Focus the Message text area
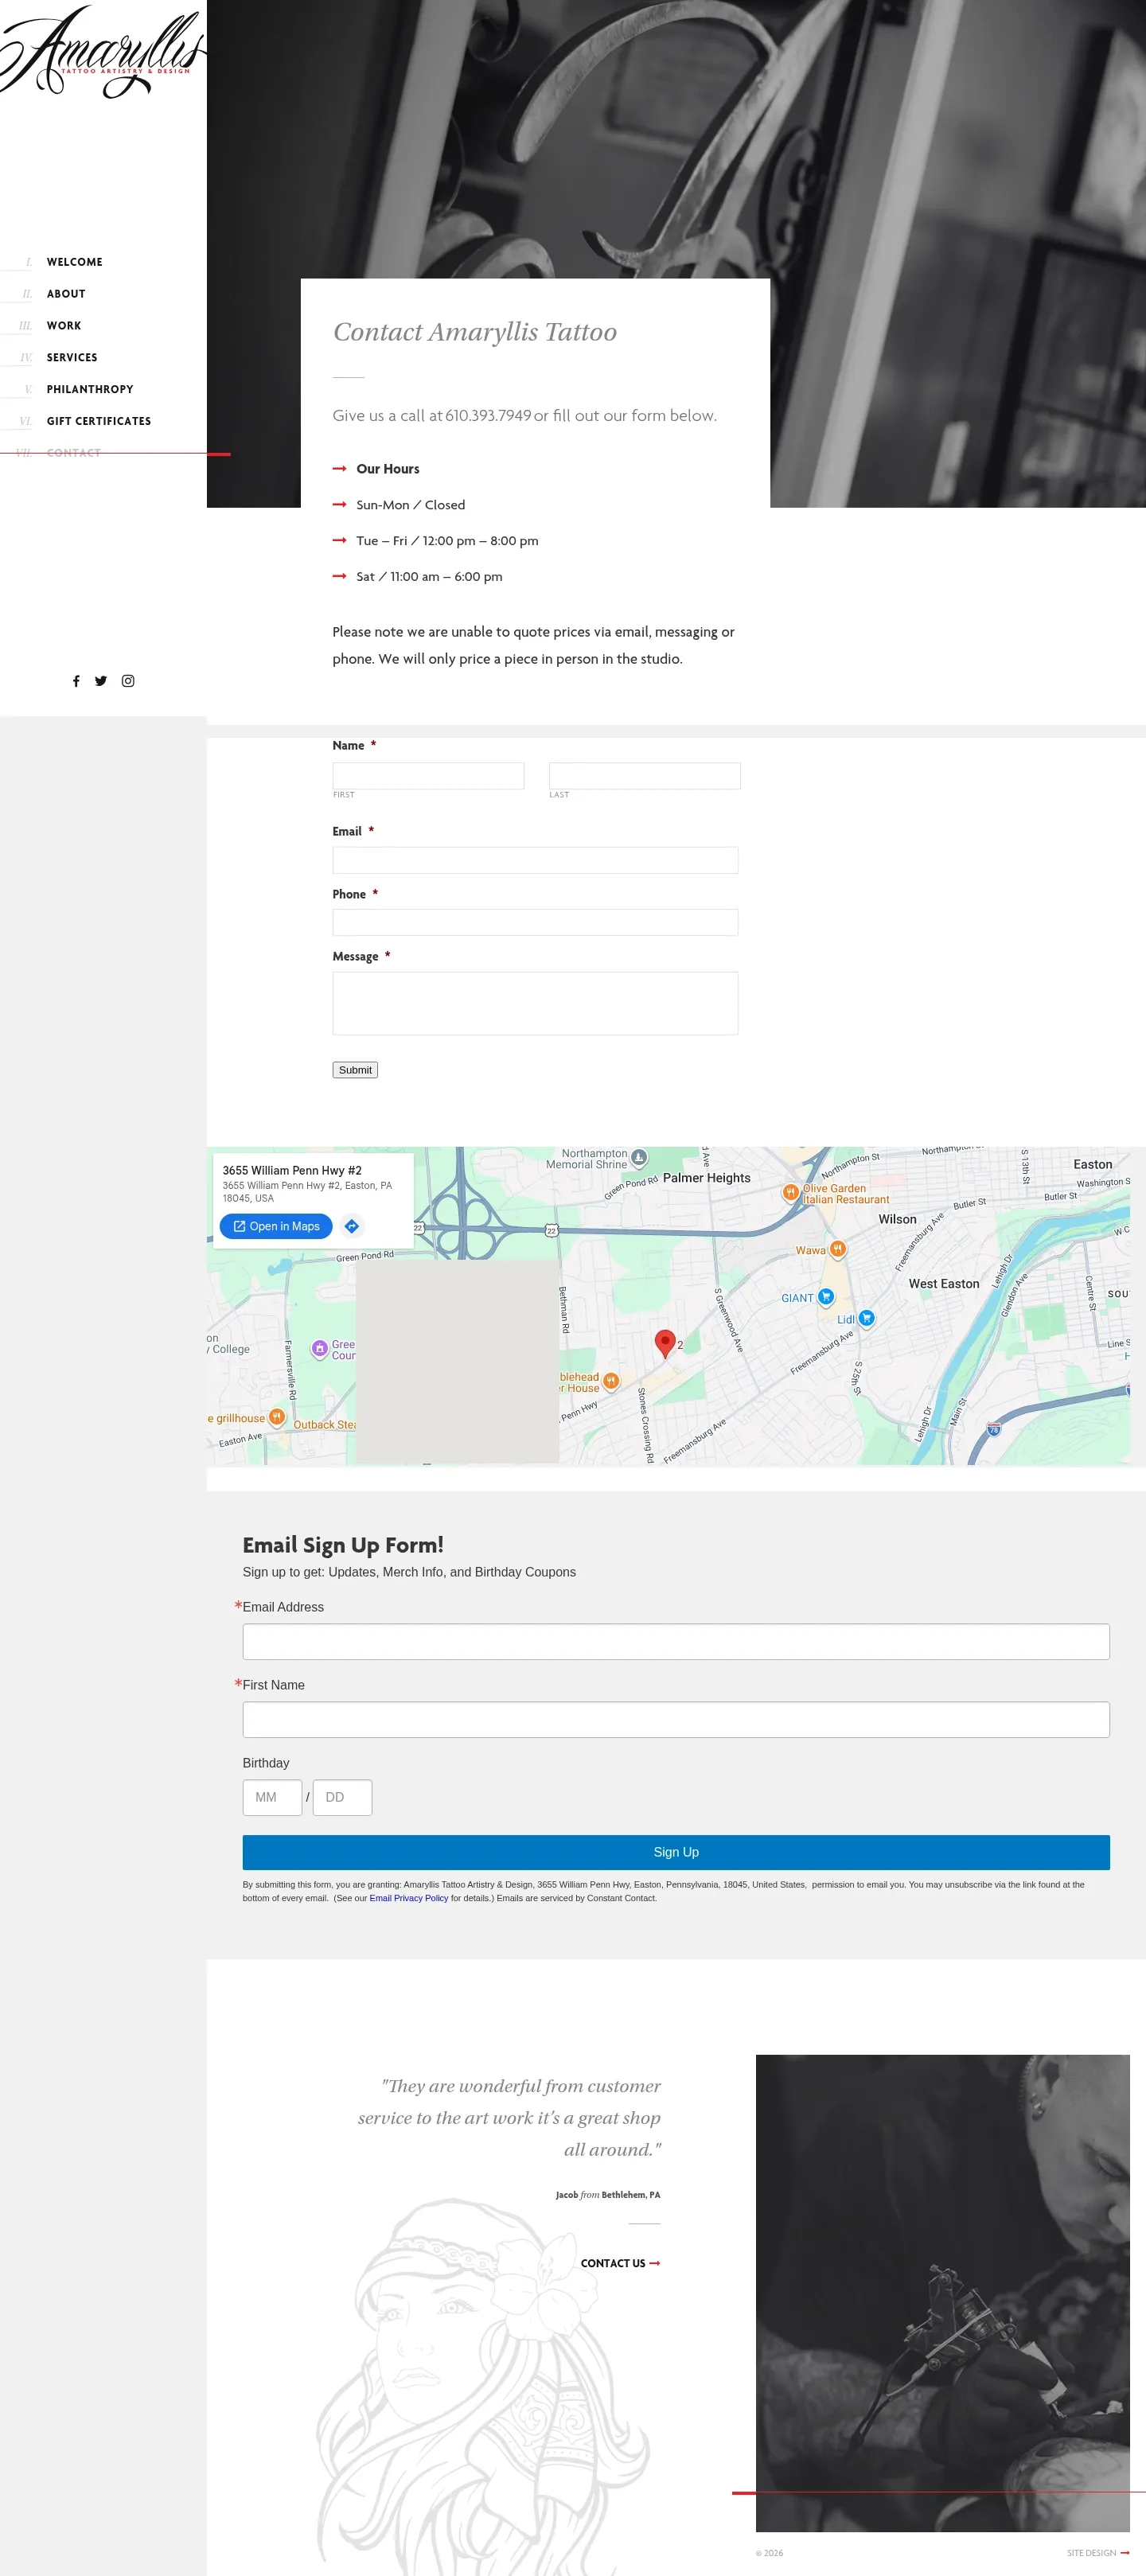Viewport: 1146px width, 2576px height. pos(535,1003)
